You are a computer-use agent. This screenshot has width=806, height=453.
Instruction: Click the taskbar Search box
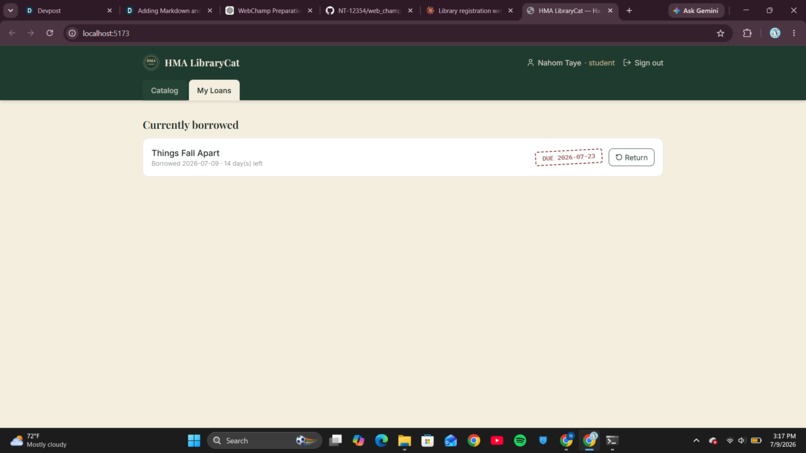click(264, 441)
